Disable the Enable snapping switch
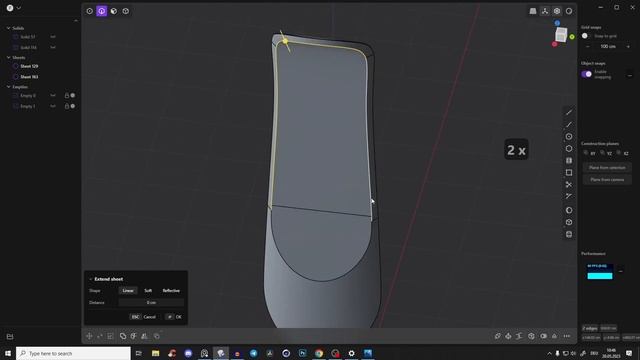This screenshot has width=640, height=360. (x=587, y=74)
